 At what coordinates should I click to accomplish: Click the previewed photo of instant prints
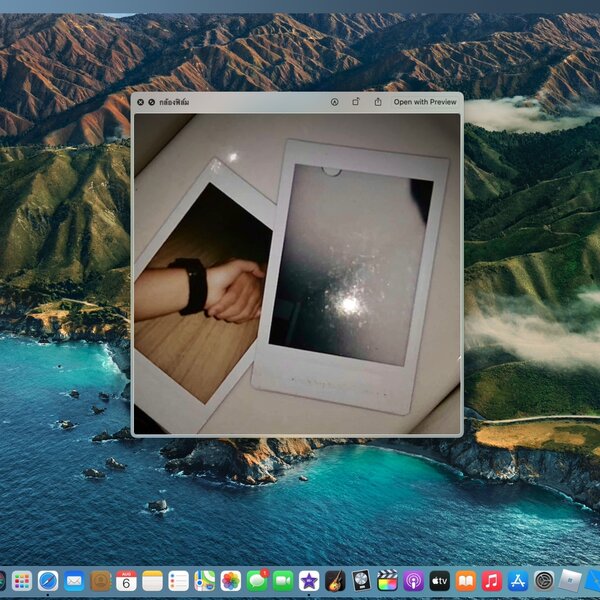297,274
